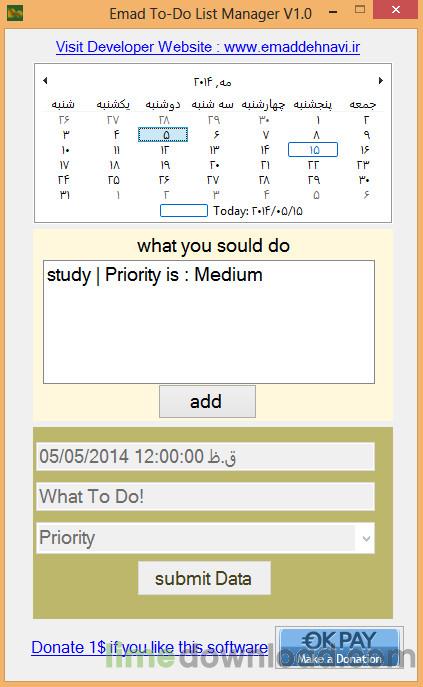423x687 pixels.
Task: Expand the Priority dropdown arrow
Action: tap(366, 538)
